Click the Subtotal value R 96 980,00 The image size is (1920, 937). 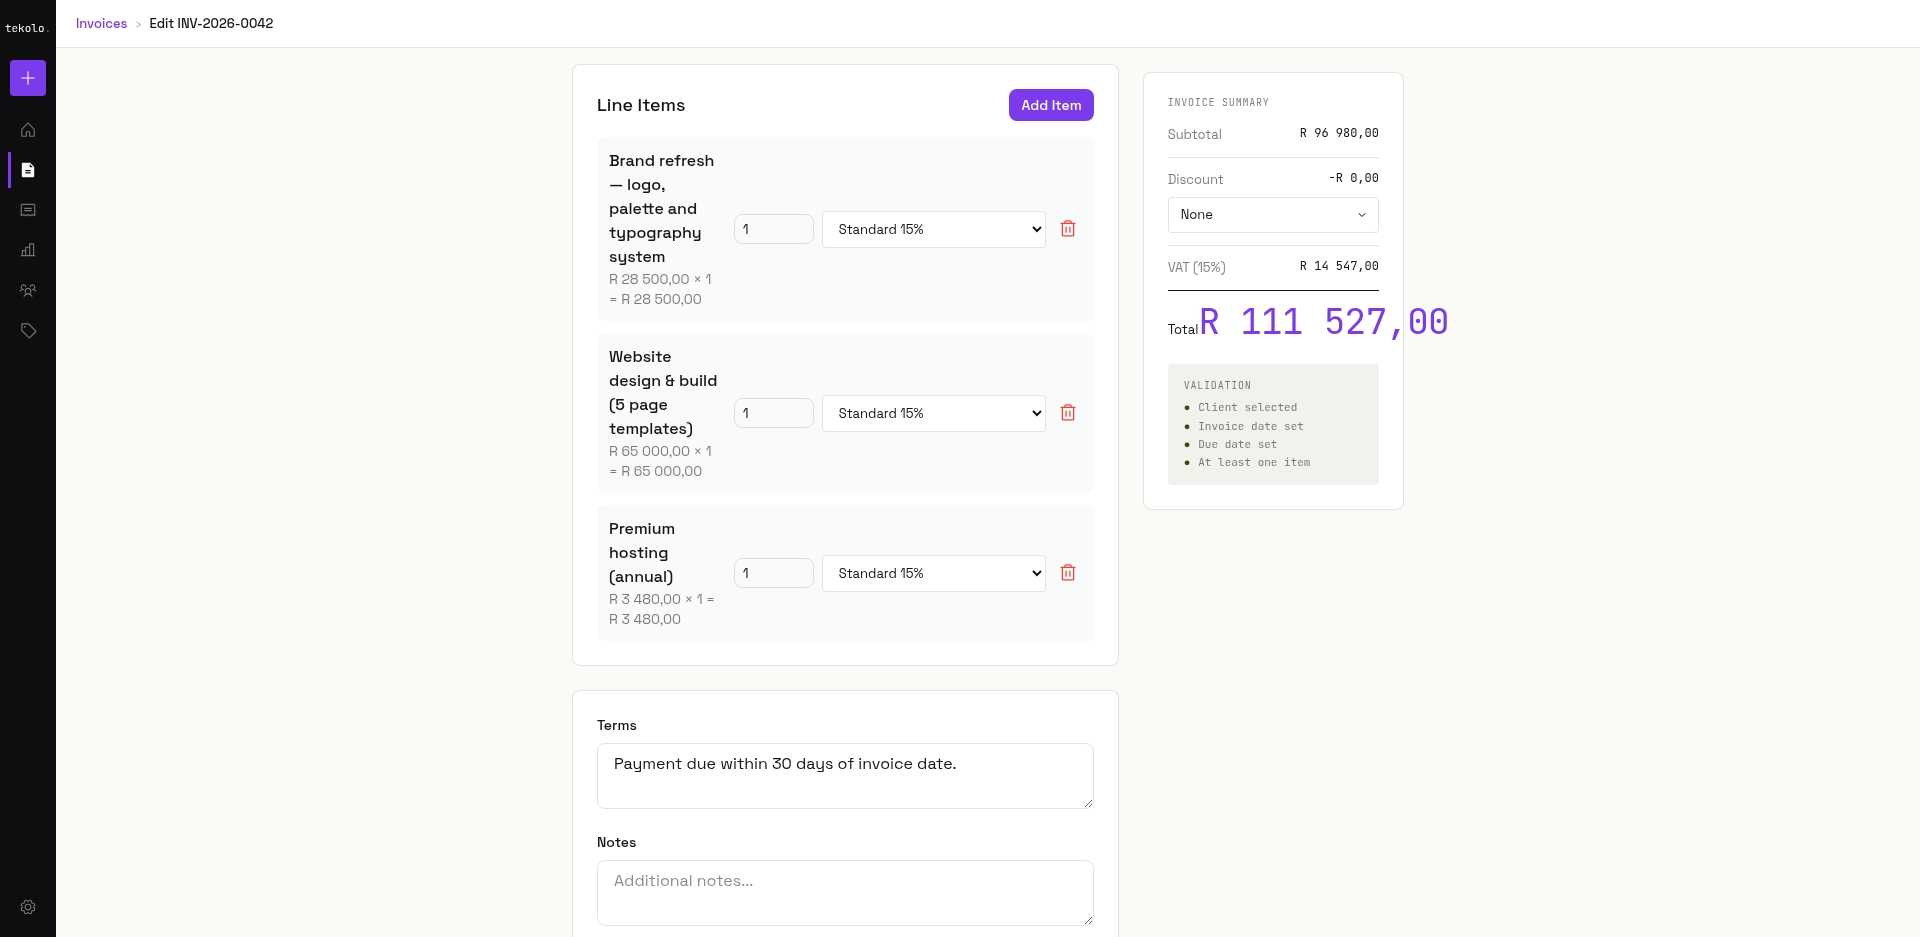point(1339,133)
